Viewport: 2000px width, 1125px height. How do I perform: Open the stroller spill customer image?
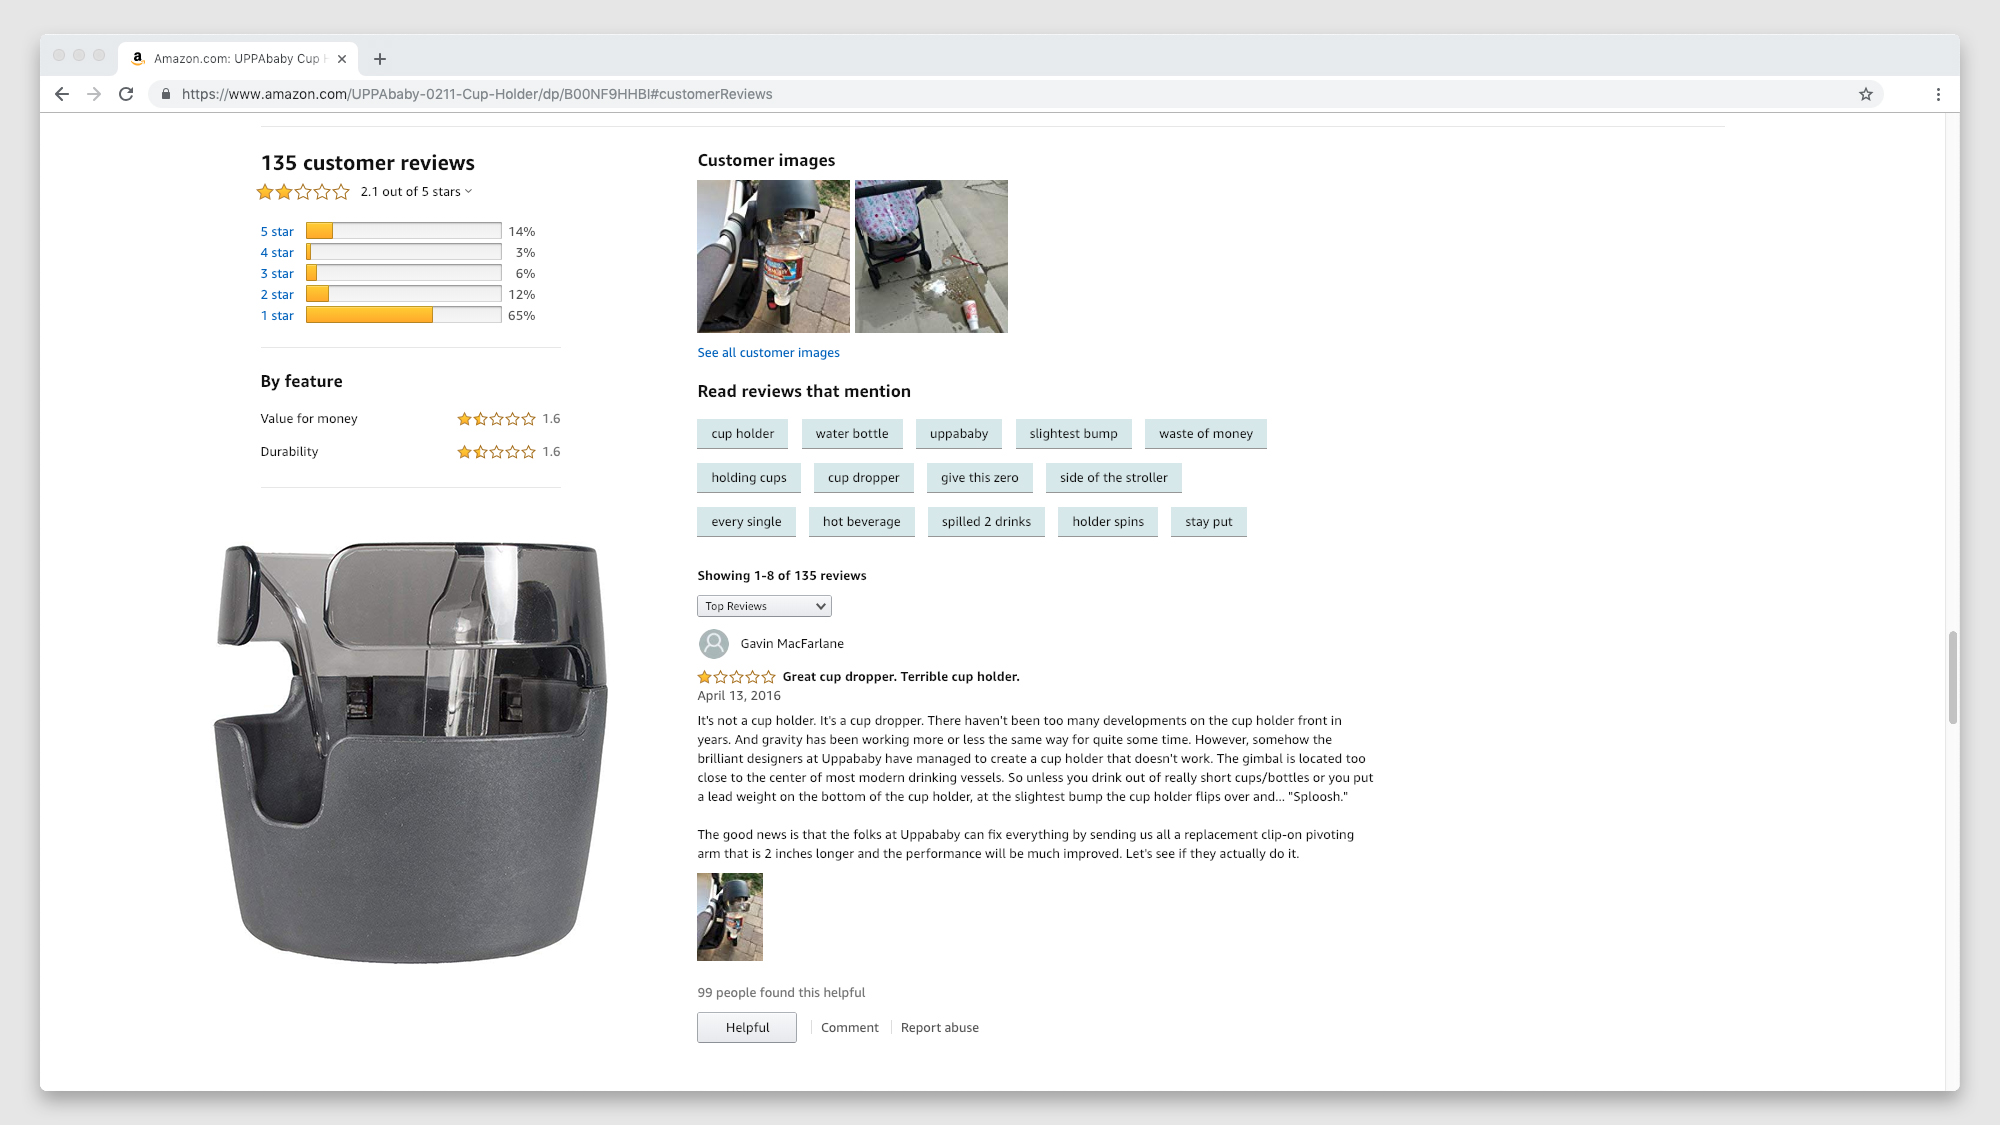[930, 256]
